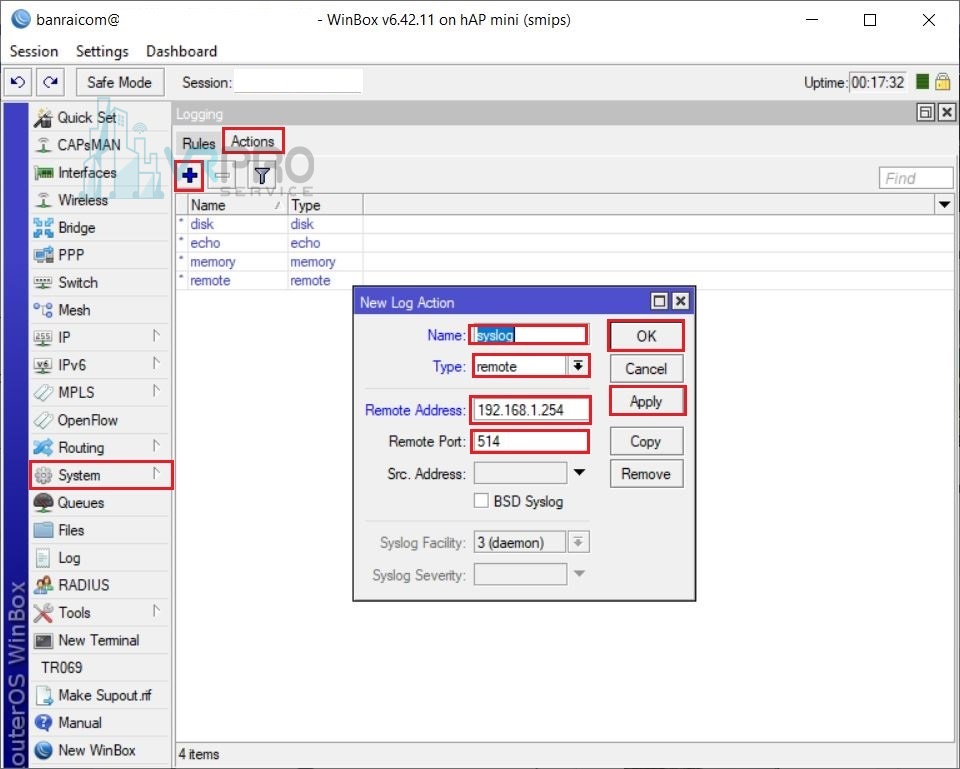960x769 pixels.
Task: Enable the BSD Syslog option
Action: pos(481,501)
